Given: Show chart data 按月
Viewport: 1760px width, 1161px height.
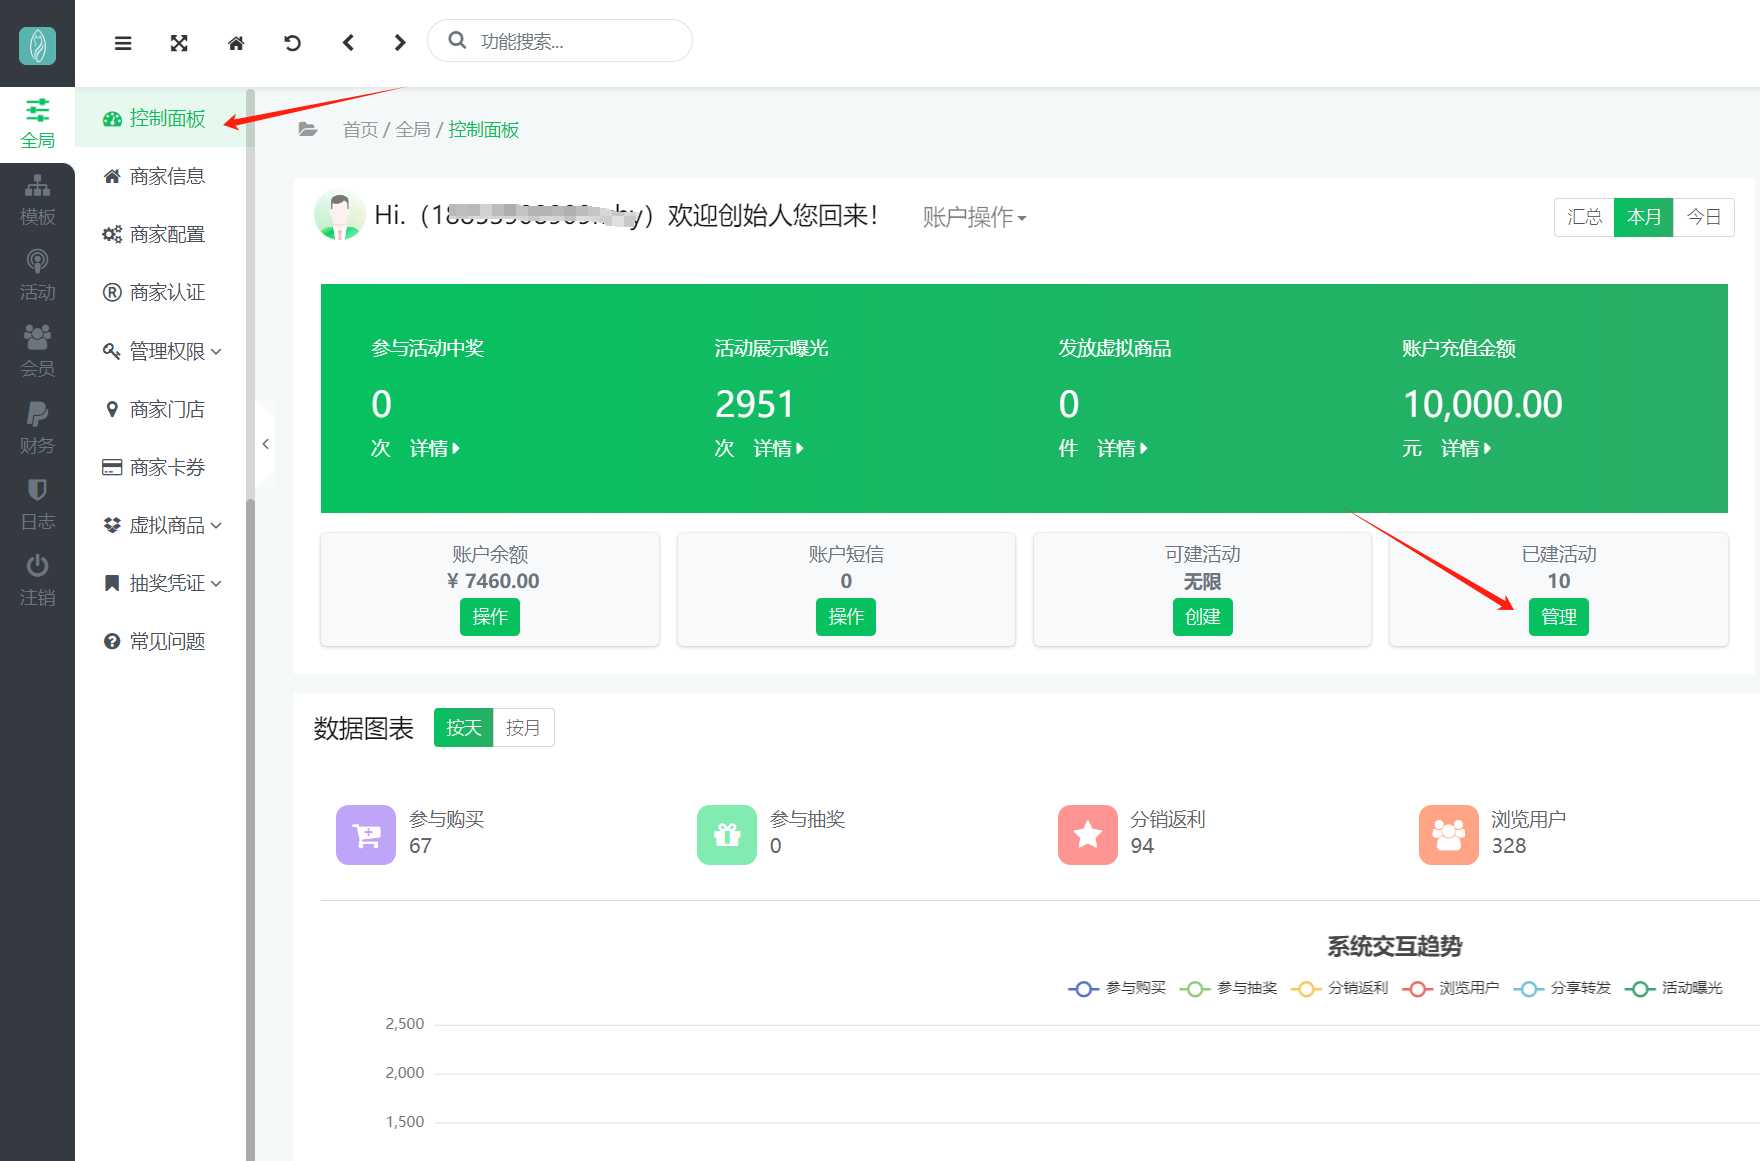Looking at the screenshot, I should click(x=523, y=728).
